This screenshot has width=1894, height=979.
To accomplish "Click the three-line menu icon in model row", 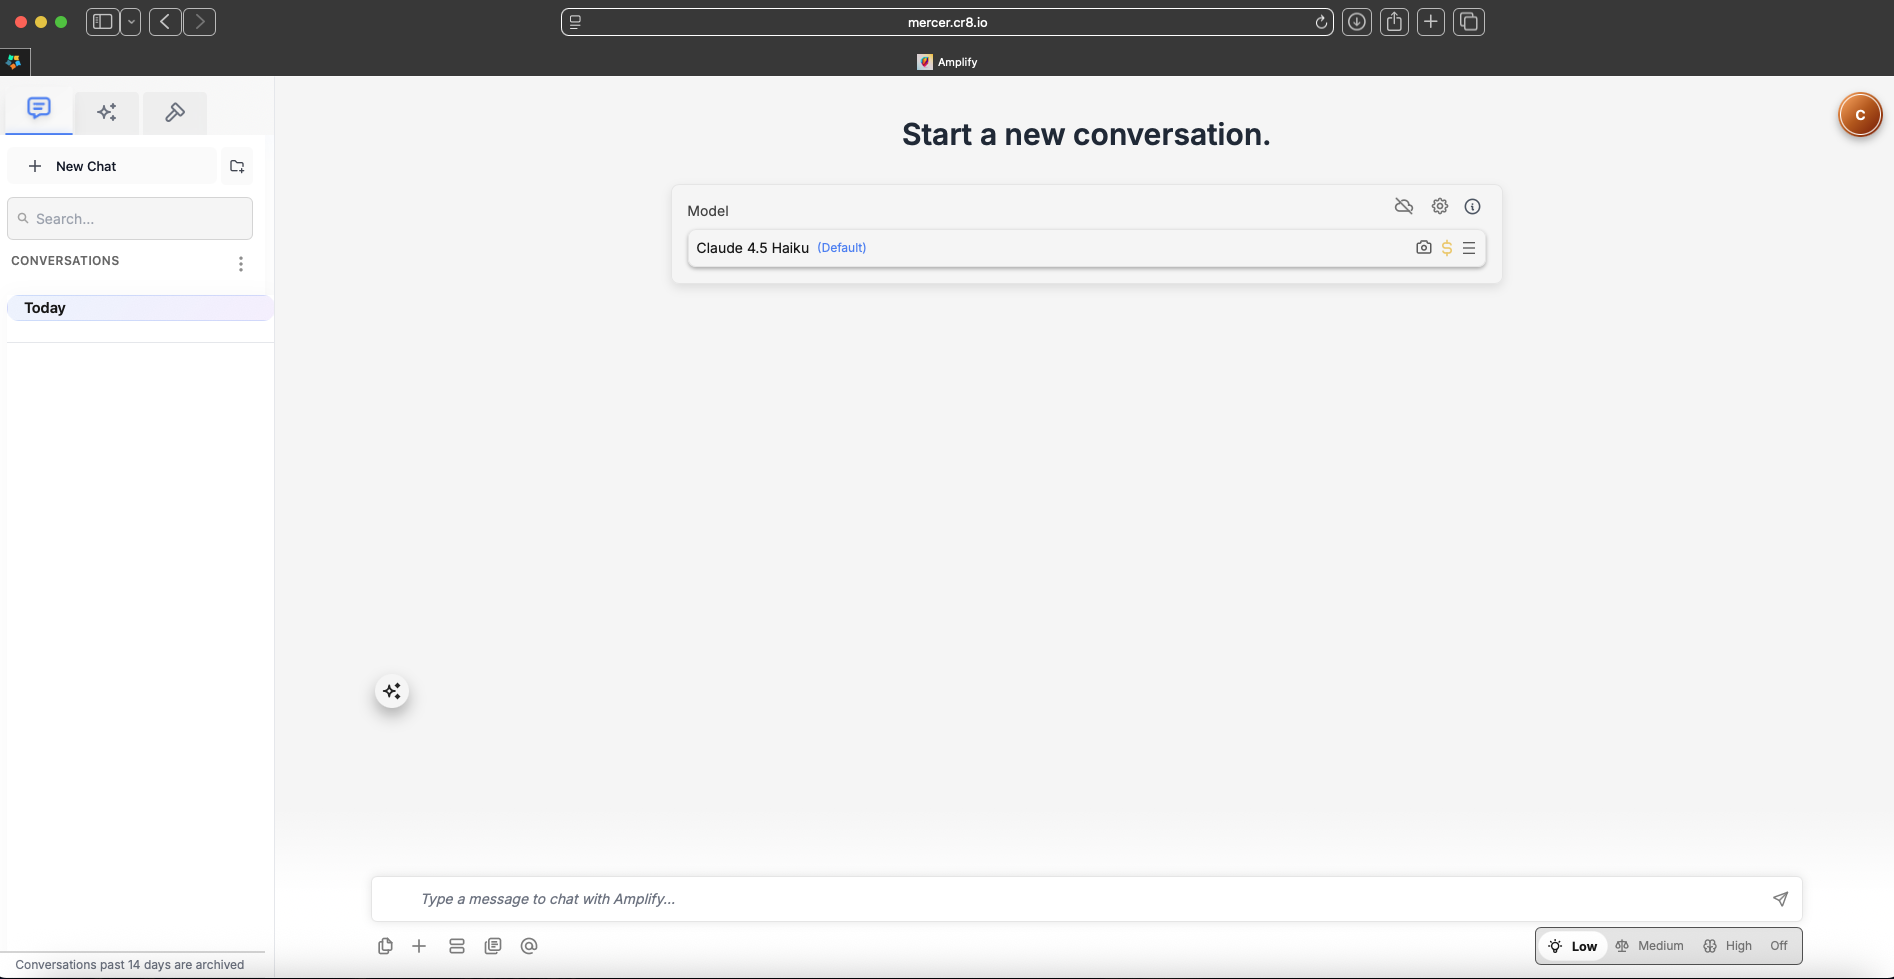I will 1469,248.
